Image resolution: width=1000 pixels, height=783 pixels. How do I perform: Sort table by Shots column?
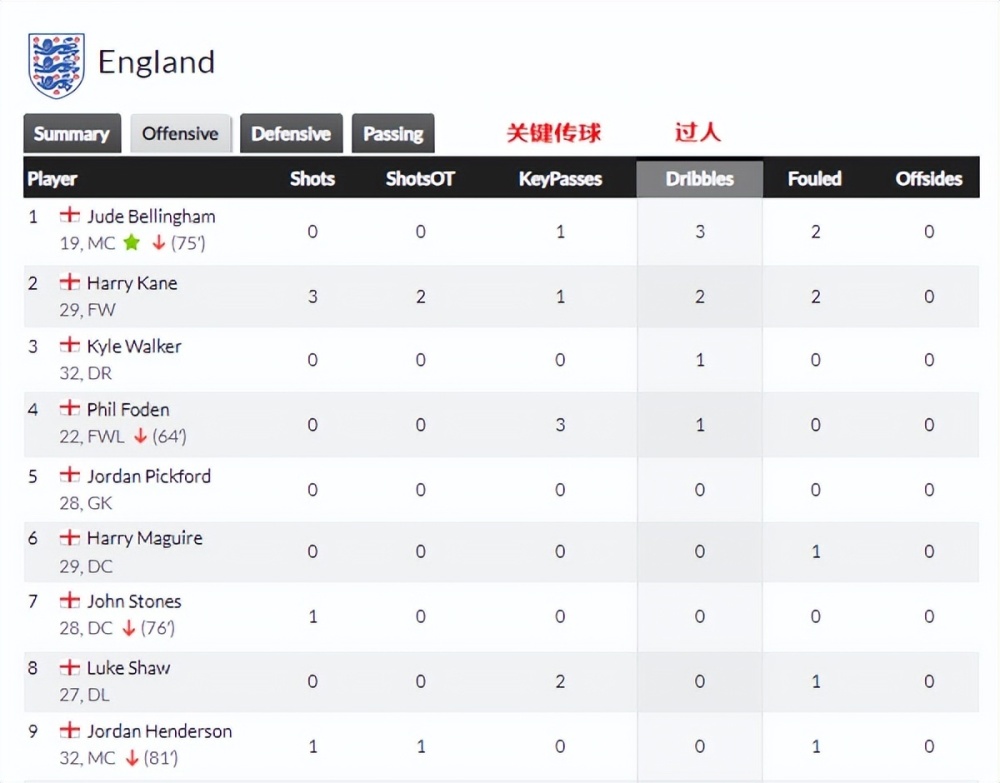(x=312, y=179)
